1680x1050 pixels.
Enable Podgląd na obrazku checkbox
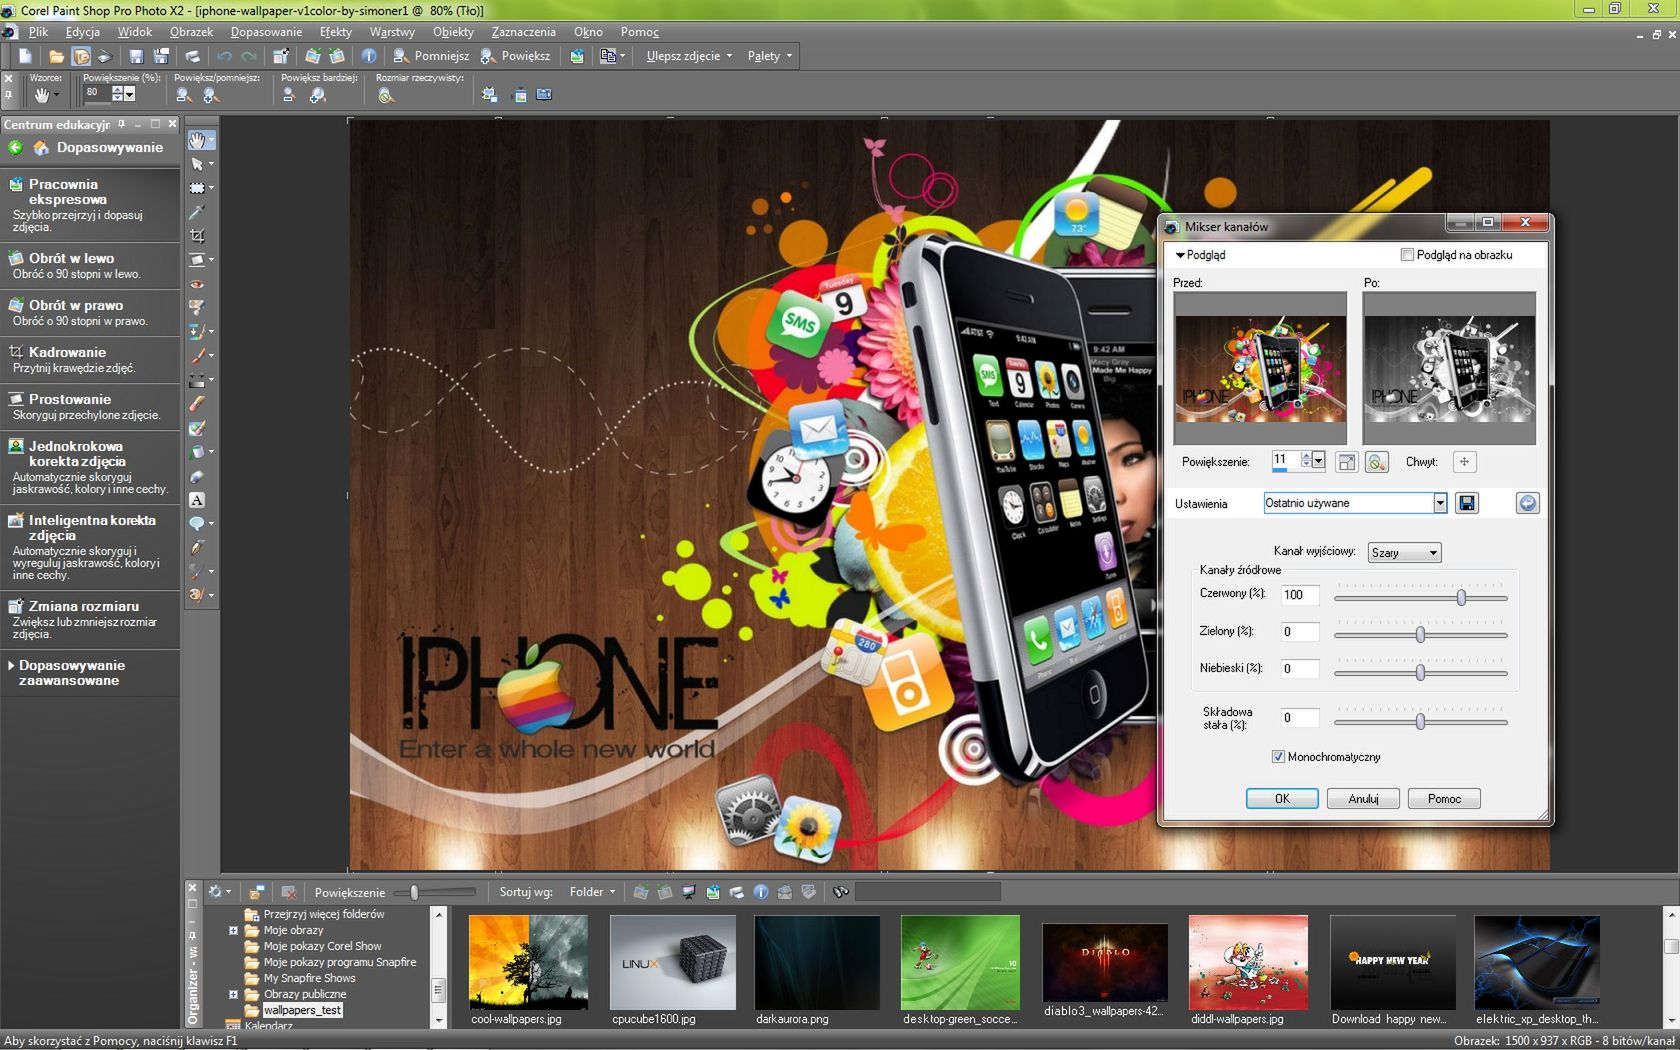(1407, 255)
